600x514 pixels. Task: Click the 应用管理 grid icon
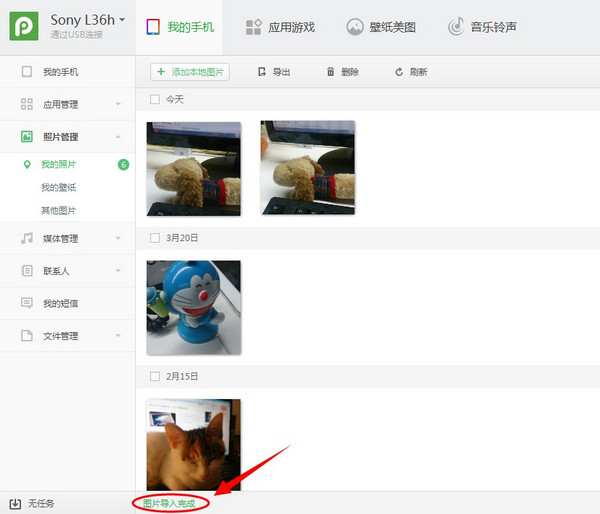27,104
